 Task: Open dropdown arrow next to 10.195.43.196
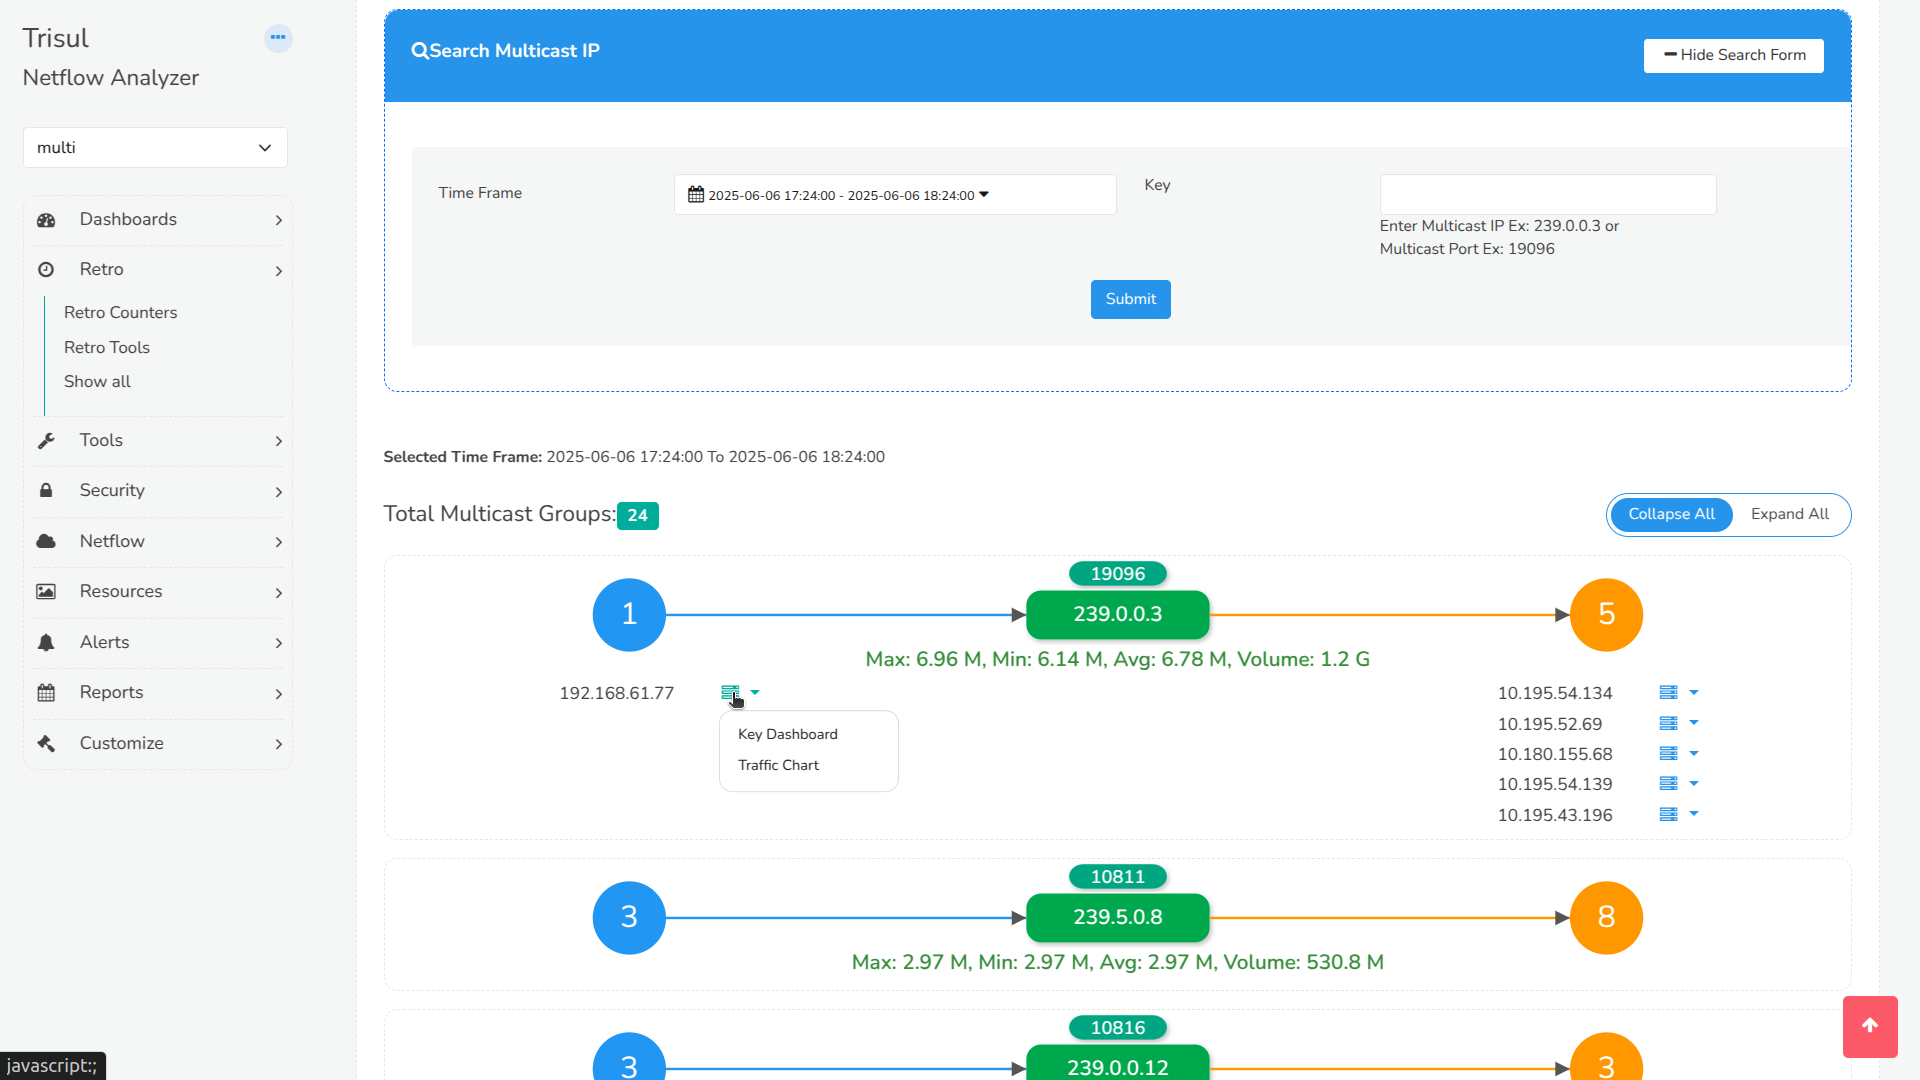(1694, 814)
